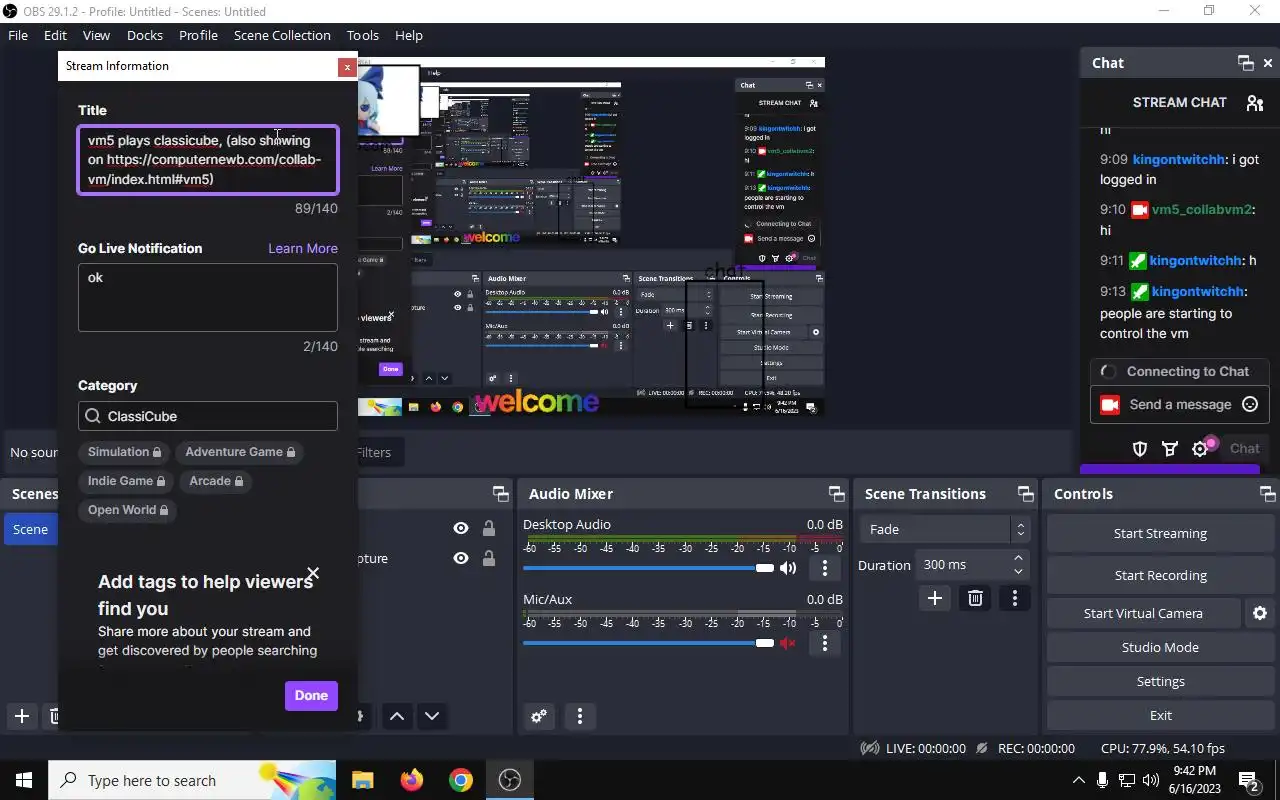Pop out the Controls dock
Screen dimensions: 1280x800
point(1267,494)
